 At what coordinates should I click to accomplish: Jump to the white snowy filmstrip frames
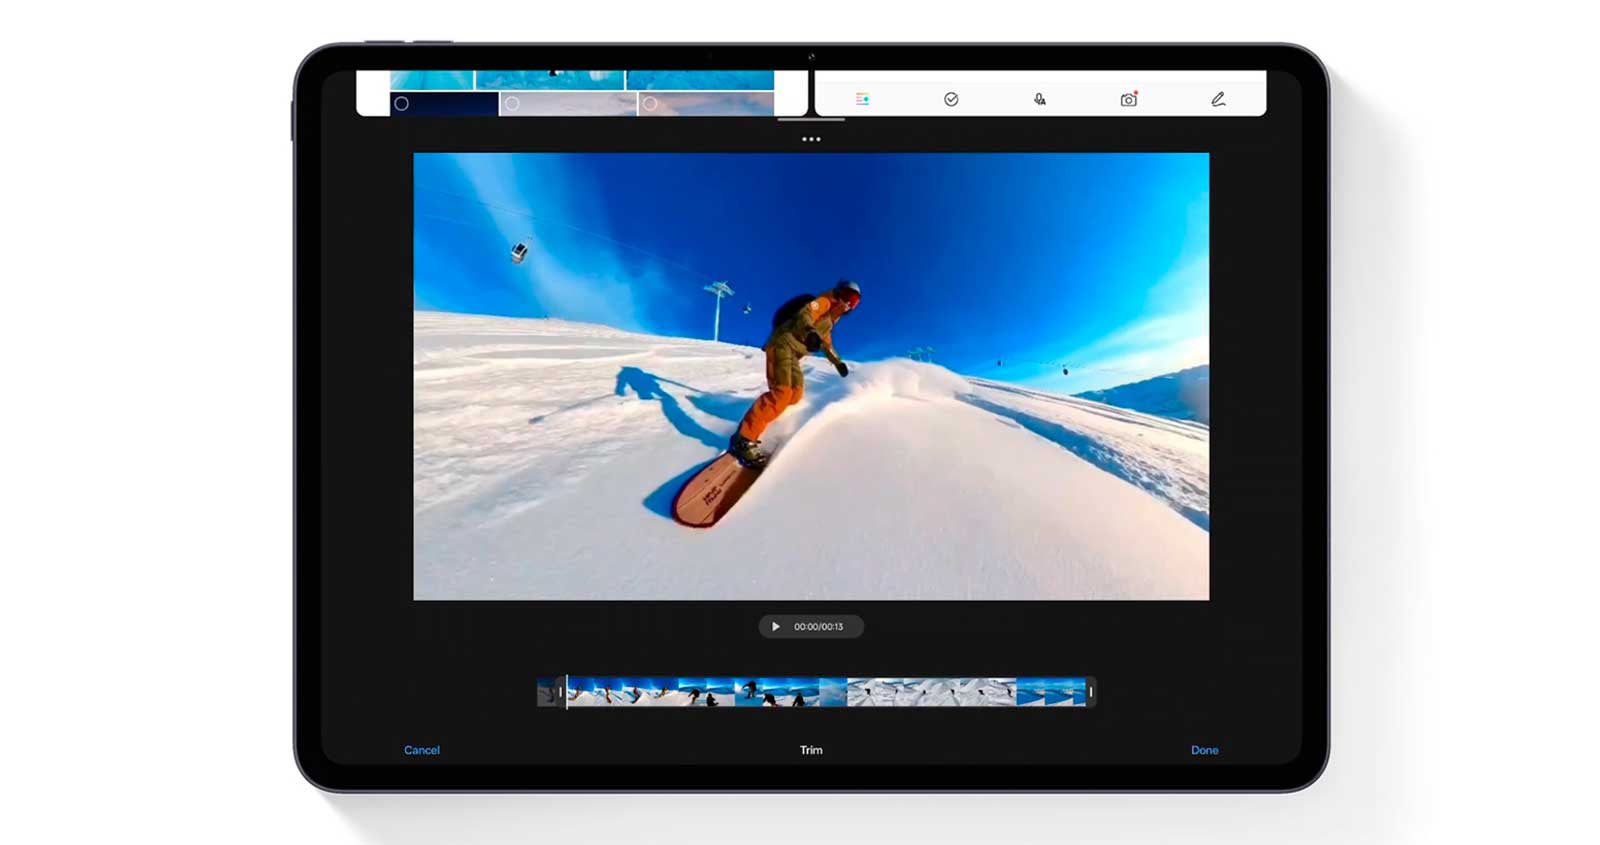pyautogui.click(x=930, y=692)
